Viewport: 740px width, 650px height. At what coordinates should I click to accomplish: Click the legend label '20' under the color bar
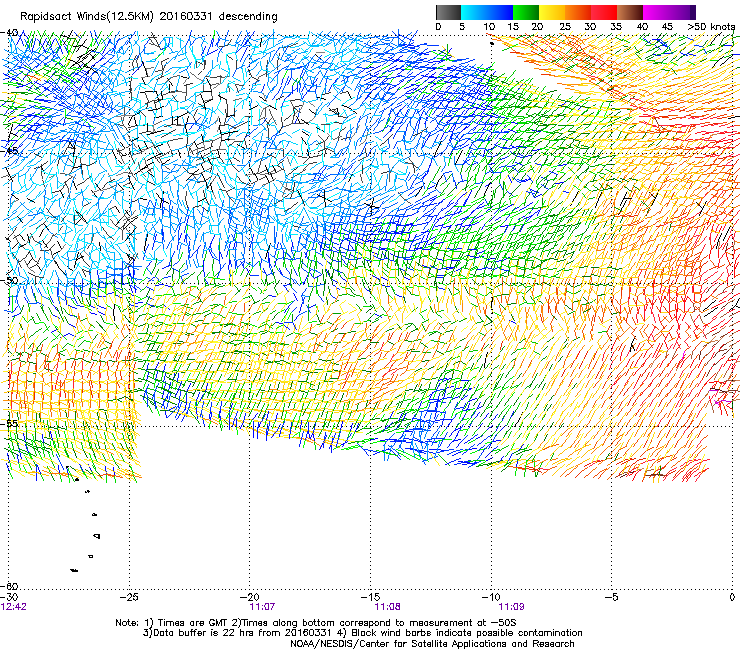coord(537,26)
